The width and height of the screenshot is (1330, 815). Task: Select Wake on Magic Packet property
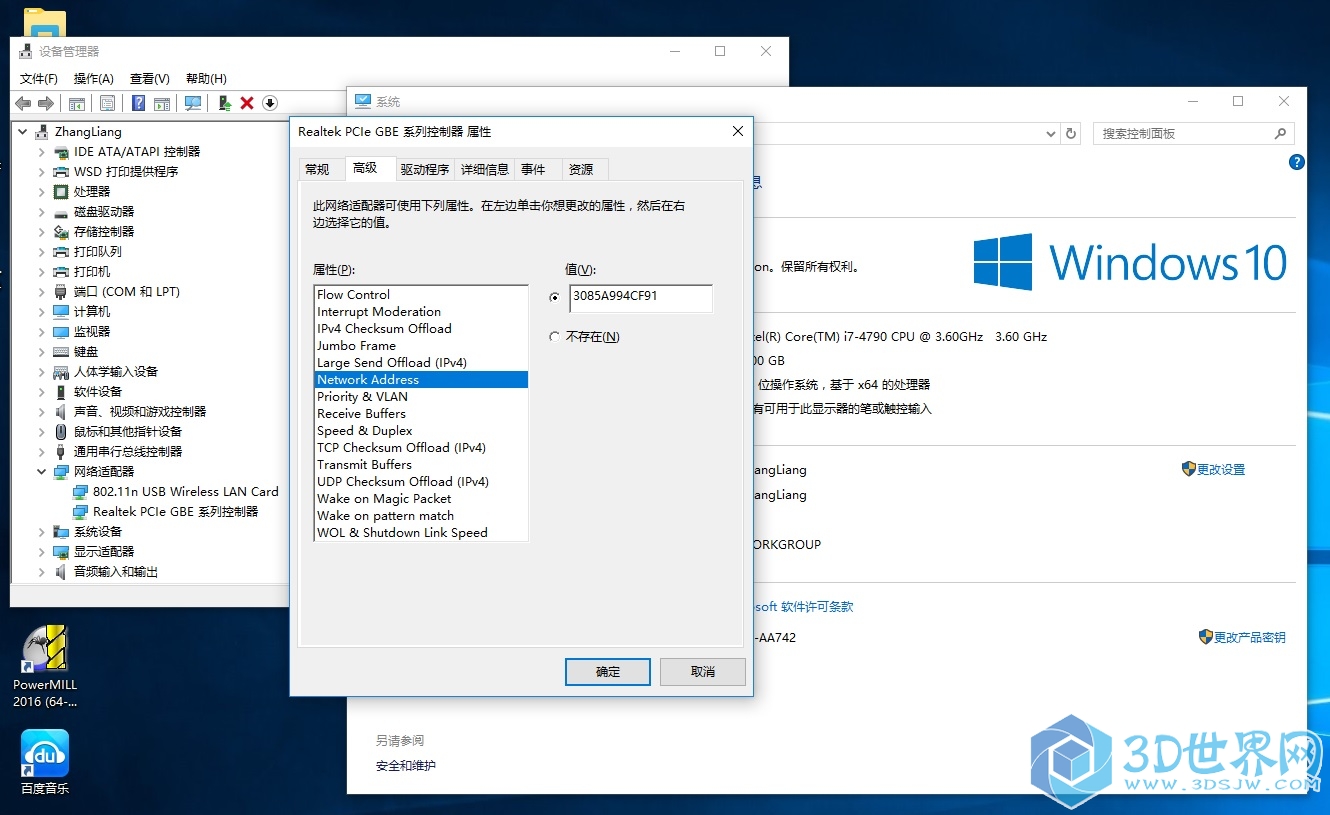pos(421,498)
